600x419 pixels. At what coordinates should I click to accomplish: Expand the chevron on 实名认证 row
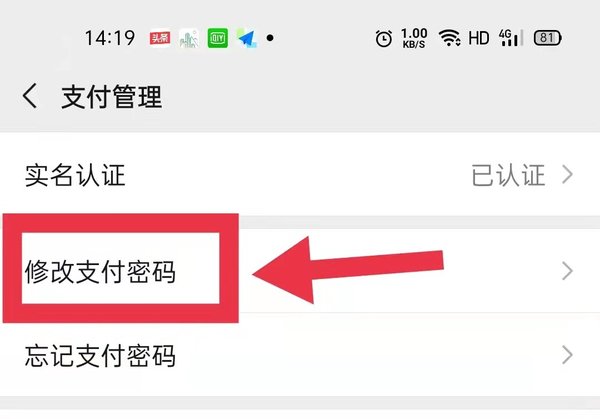coord(567,174)
